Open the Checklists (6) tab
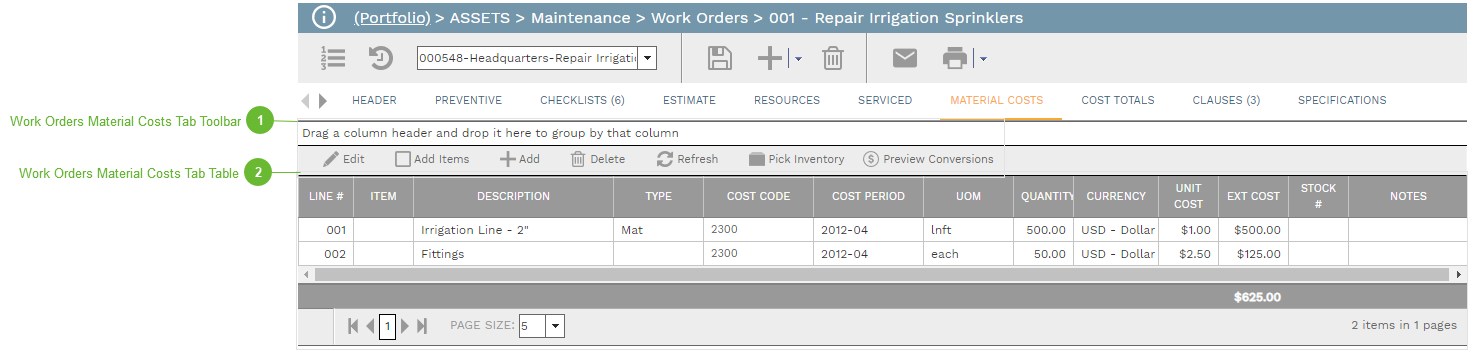This screenshot has width=1473, height=360. [582, 100]
